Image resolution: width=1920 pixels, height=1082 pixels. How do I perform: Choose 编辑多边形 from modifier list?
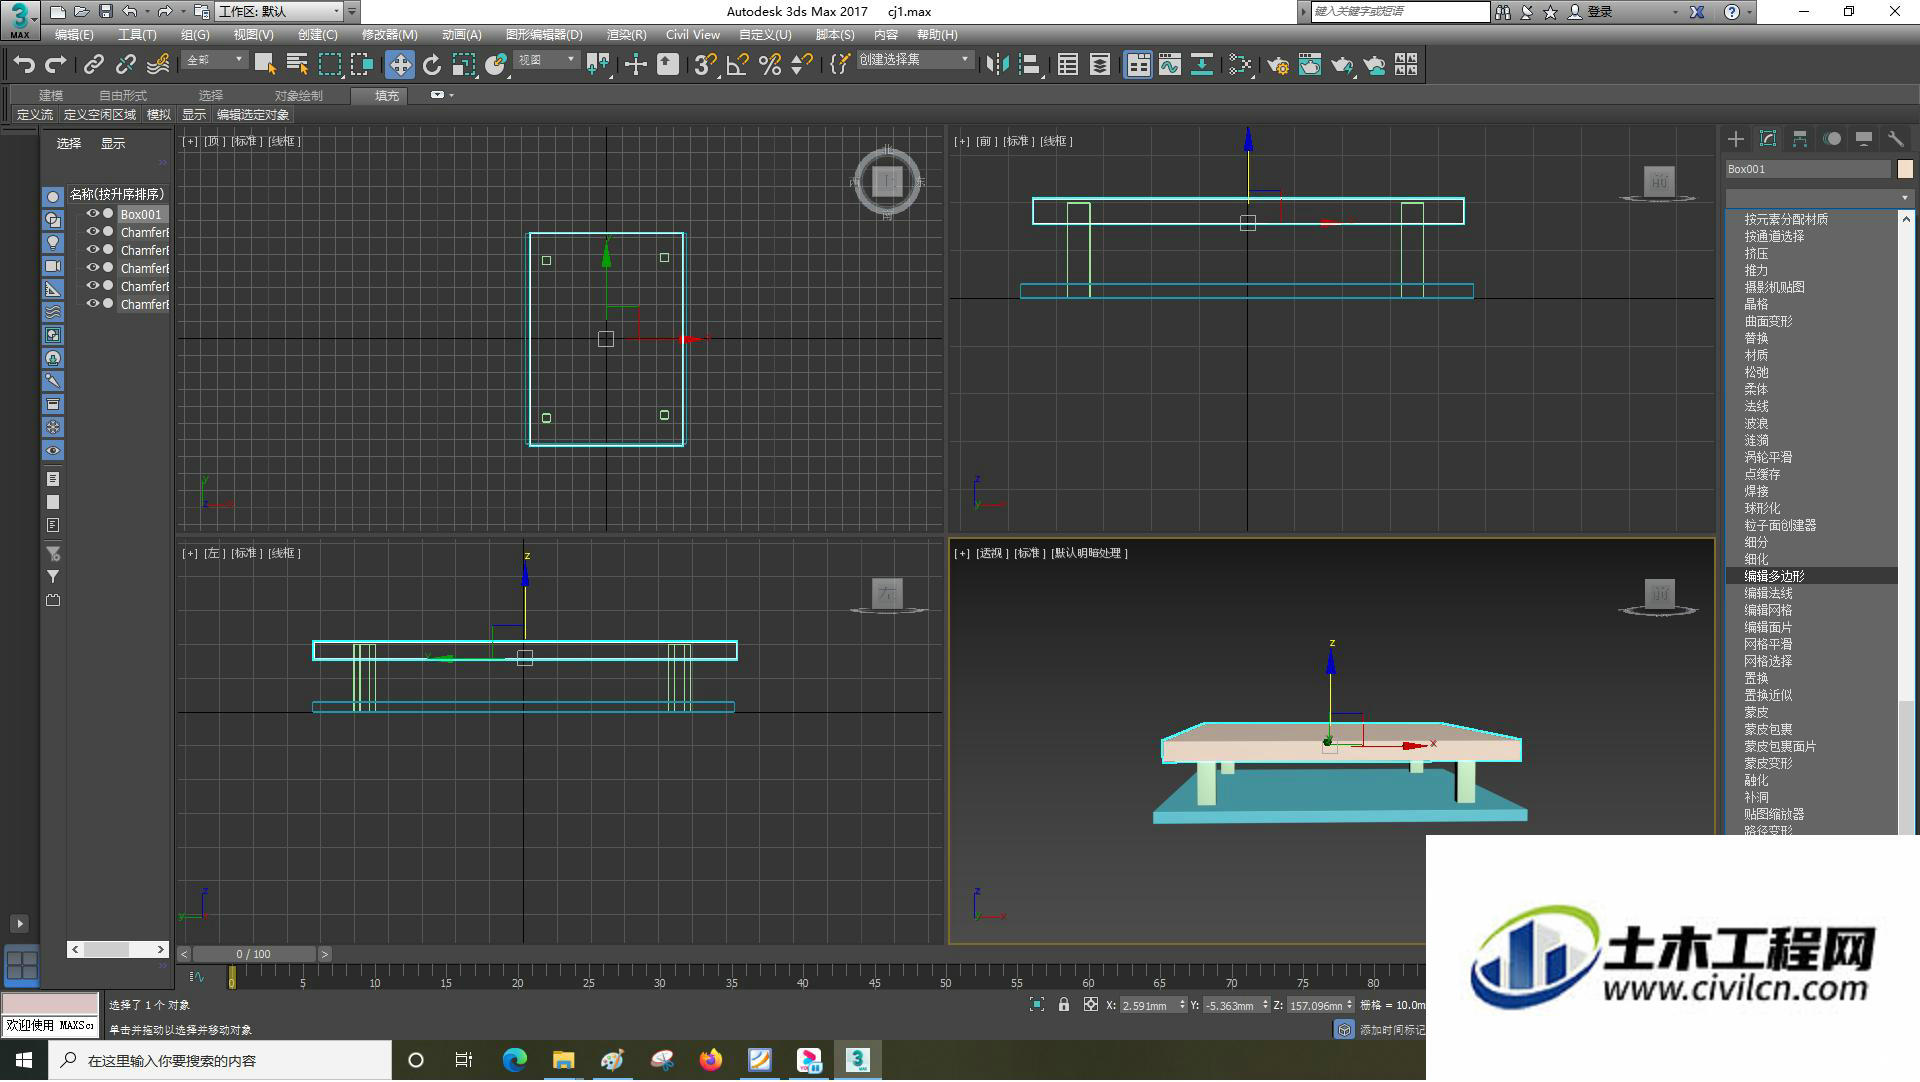pyautogui.click(x=1774, y=576)
